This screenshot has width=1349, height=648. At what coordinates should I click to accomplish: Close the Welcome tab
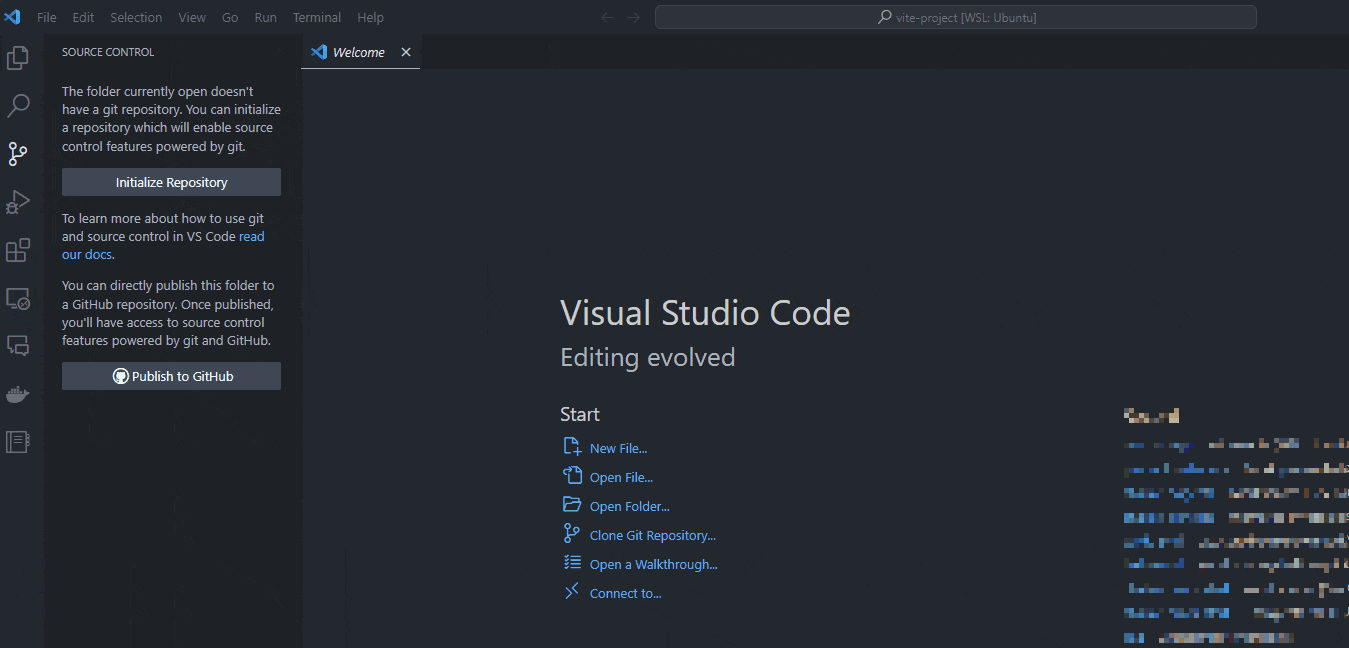[406, 52]
